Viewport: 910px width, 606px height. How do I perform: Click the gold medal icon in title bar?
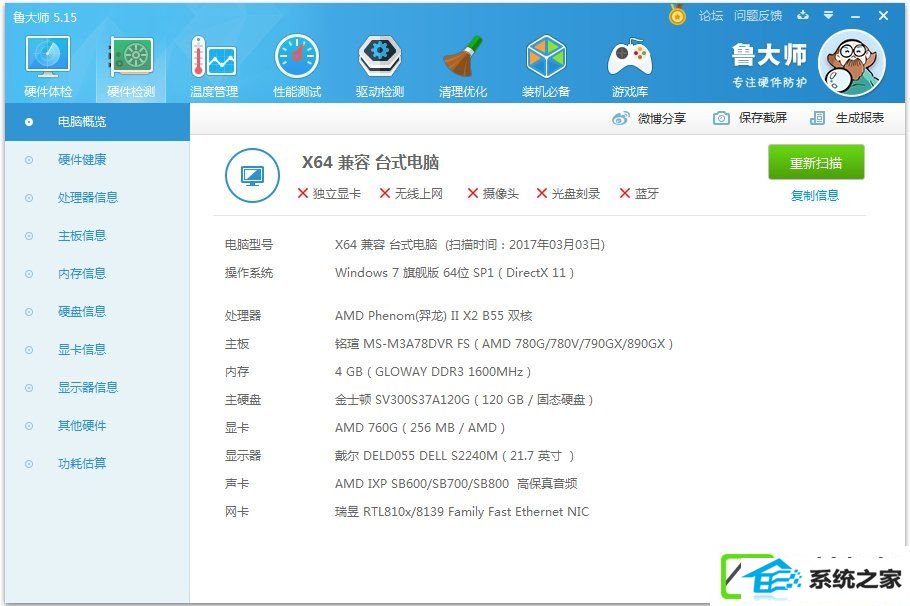[x=677, y=15]
